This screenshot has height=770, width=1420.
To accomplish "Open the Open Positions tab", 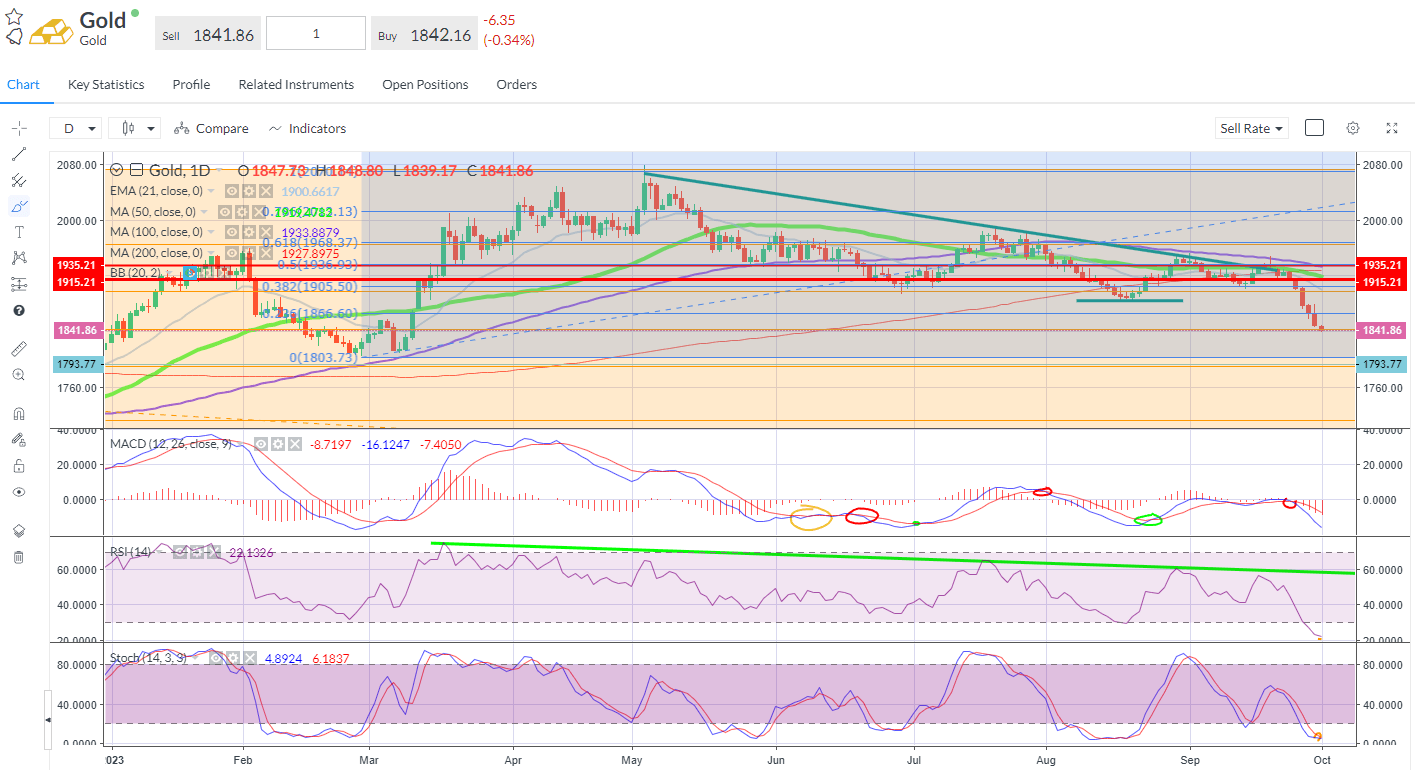I will point(425,85).
